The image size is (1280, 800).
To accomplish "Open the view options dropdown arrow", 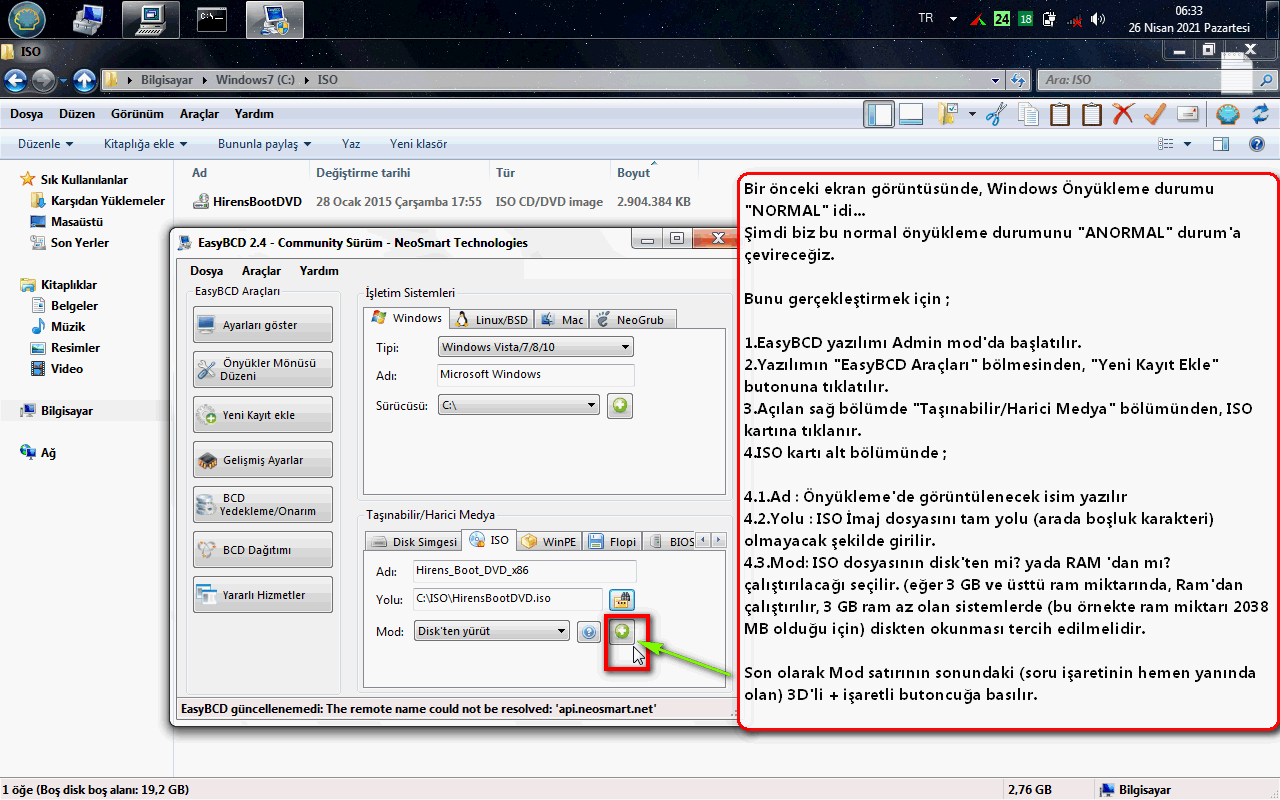I will [1188, 144].
